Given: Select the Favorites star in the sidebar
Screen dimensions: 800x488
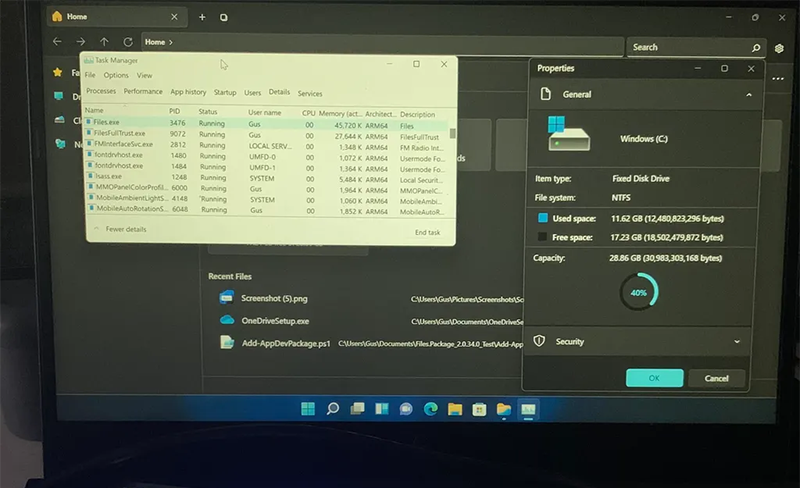Looking at the screenshot, I should pos(58,72).
